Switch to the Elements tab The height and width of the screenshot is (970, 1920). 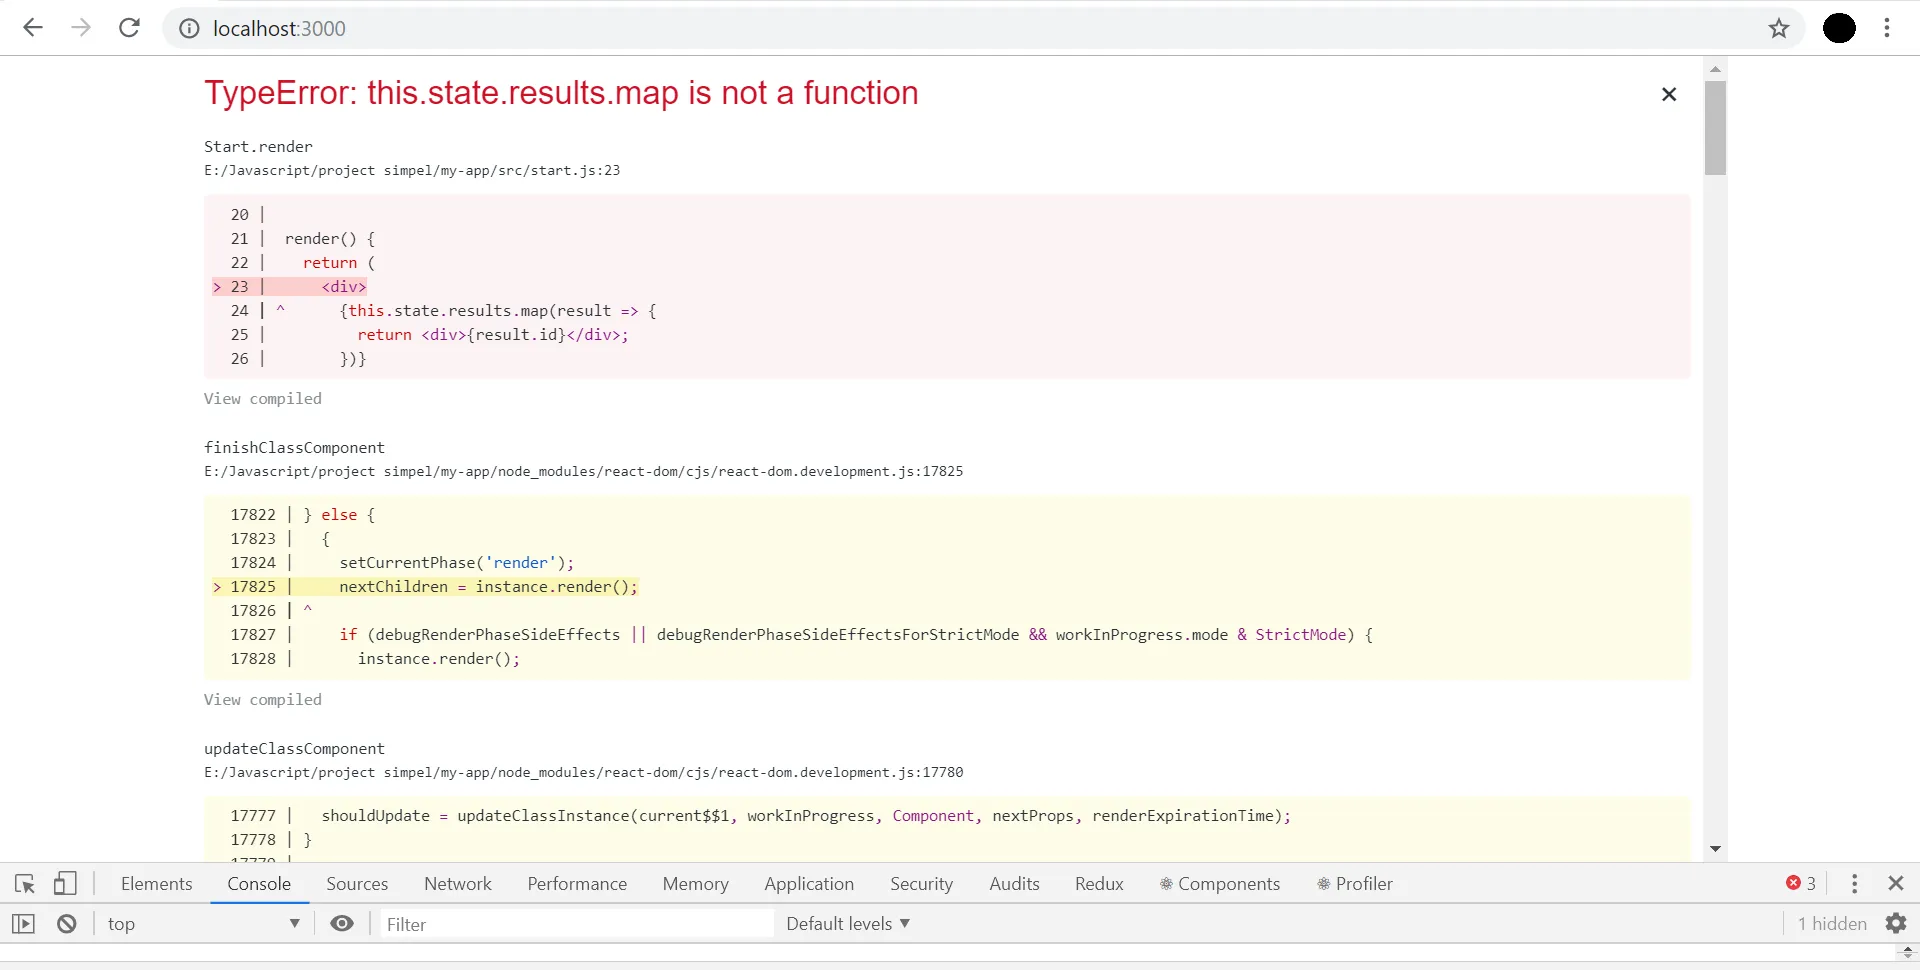[x=157, y=884]
